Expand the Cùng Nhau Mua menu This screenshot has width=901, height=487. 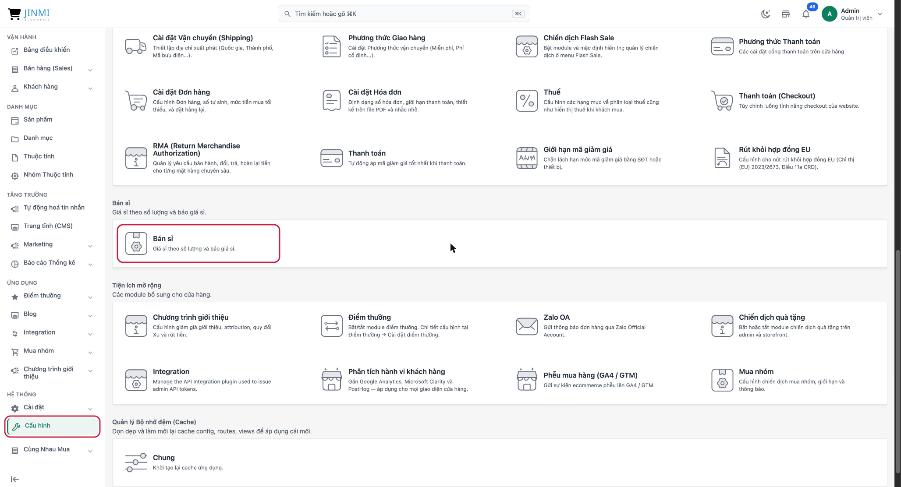[x=90, y=451]
